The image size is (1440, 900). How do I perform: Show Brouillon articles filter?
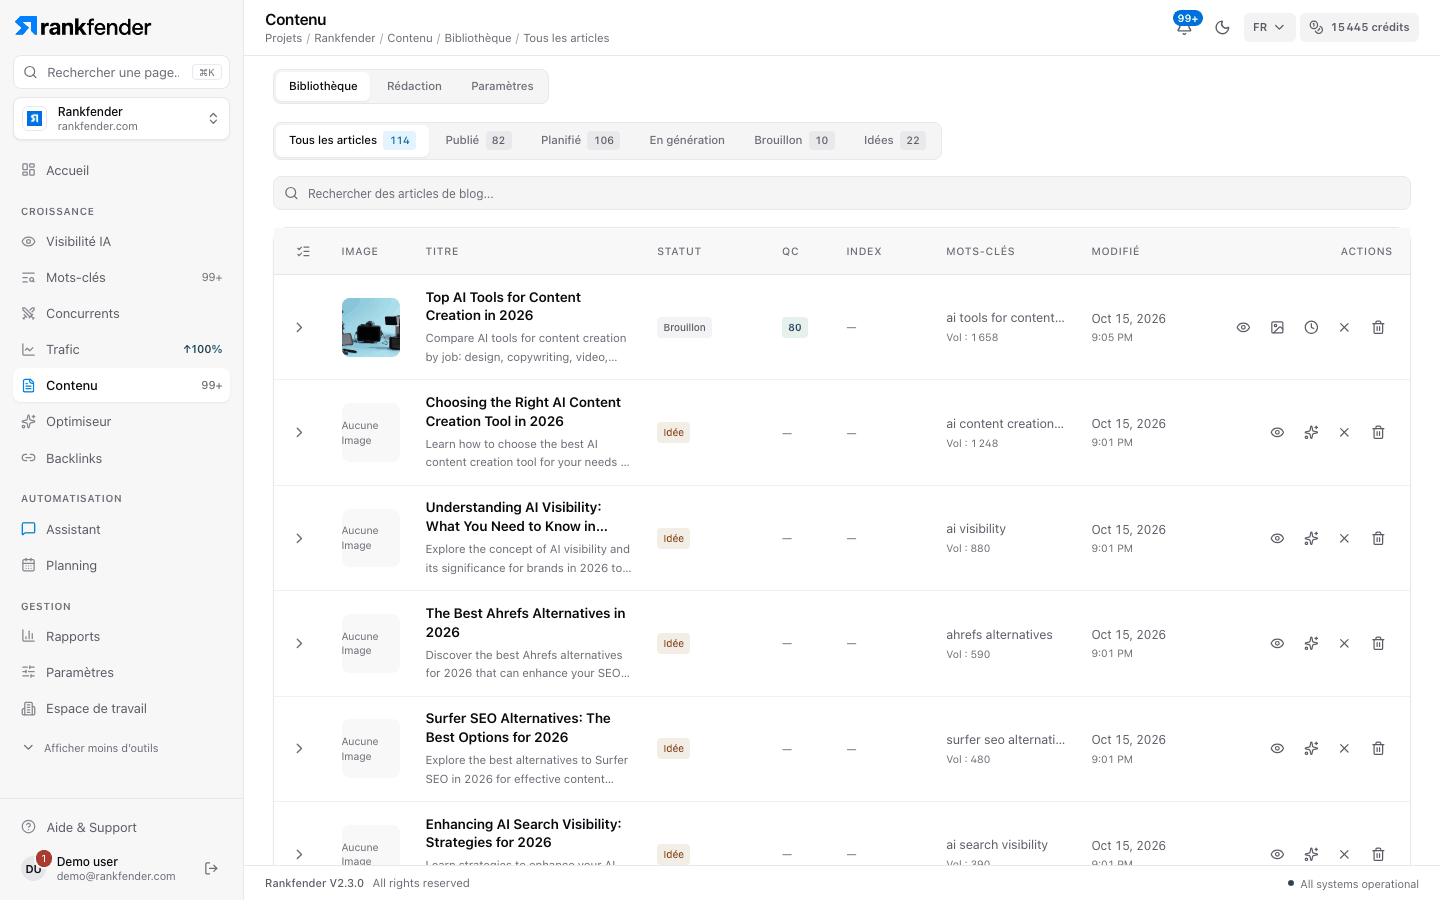[794, 140]
